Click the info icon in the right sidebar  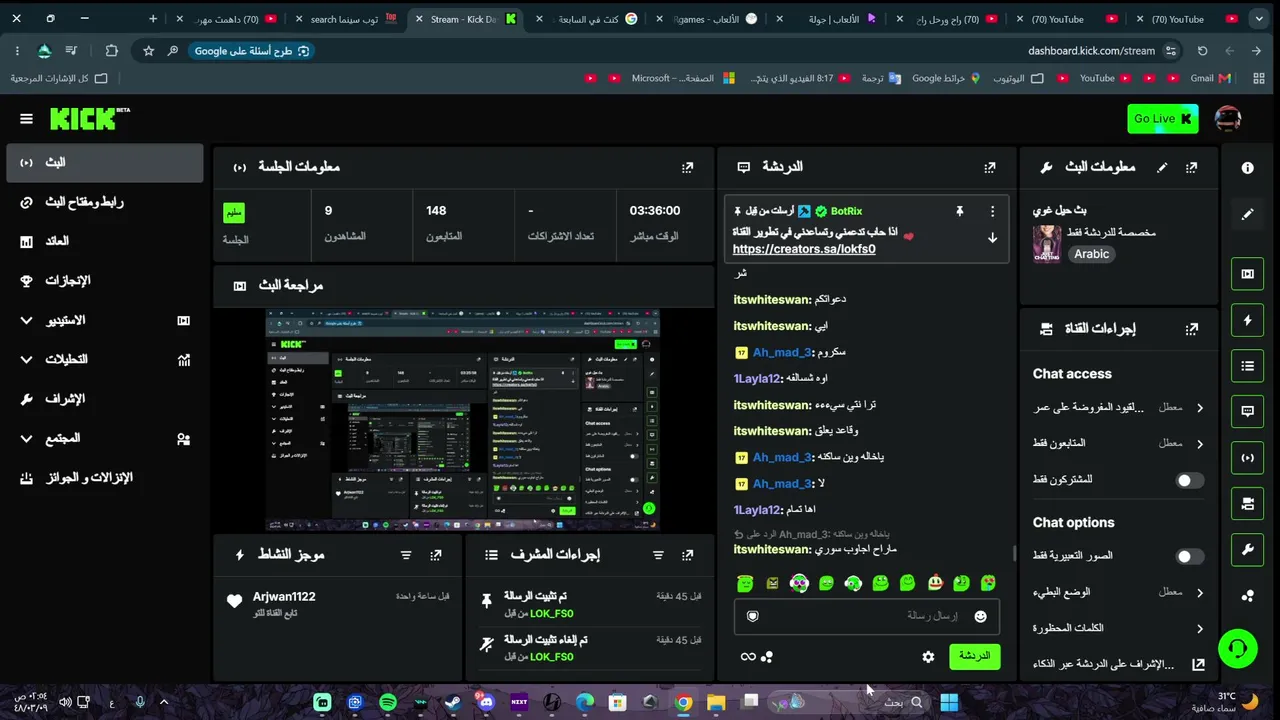(1247, 168)
